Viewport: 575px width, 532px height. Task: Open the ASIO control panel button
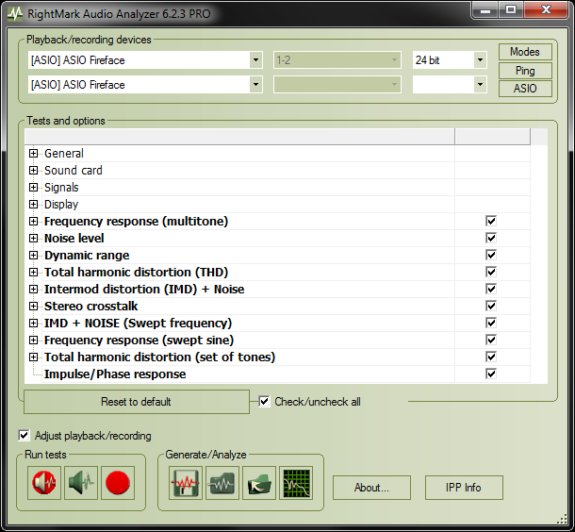click(525, 88)
